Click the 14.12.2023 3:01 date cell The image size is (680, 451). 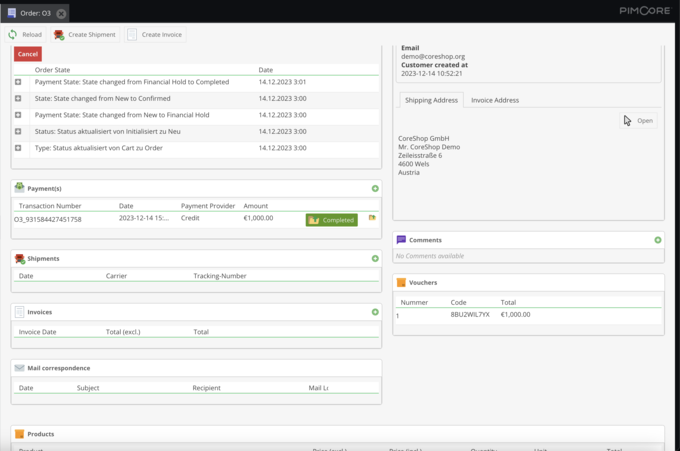(x=282, y=82)
